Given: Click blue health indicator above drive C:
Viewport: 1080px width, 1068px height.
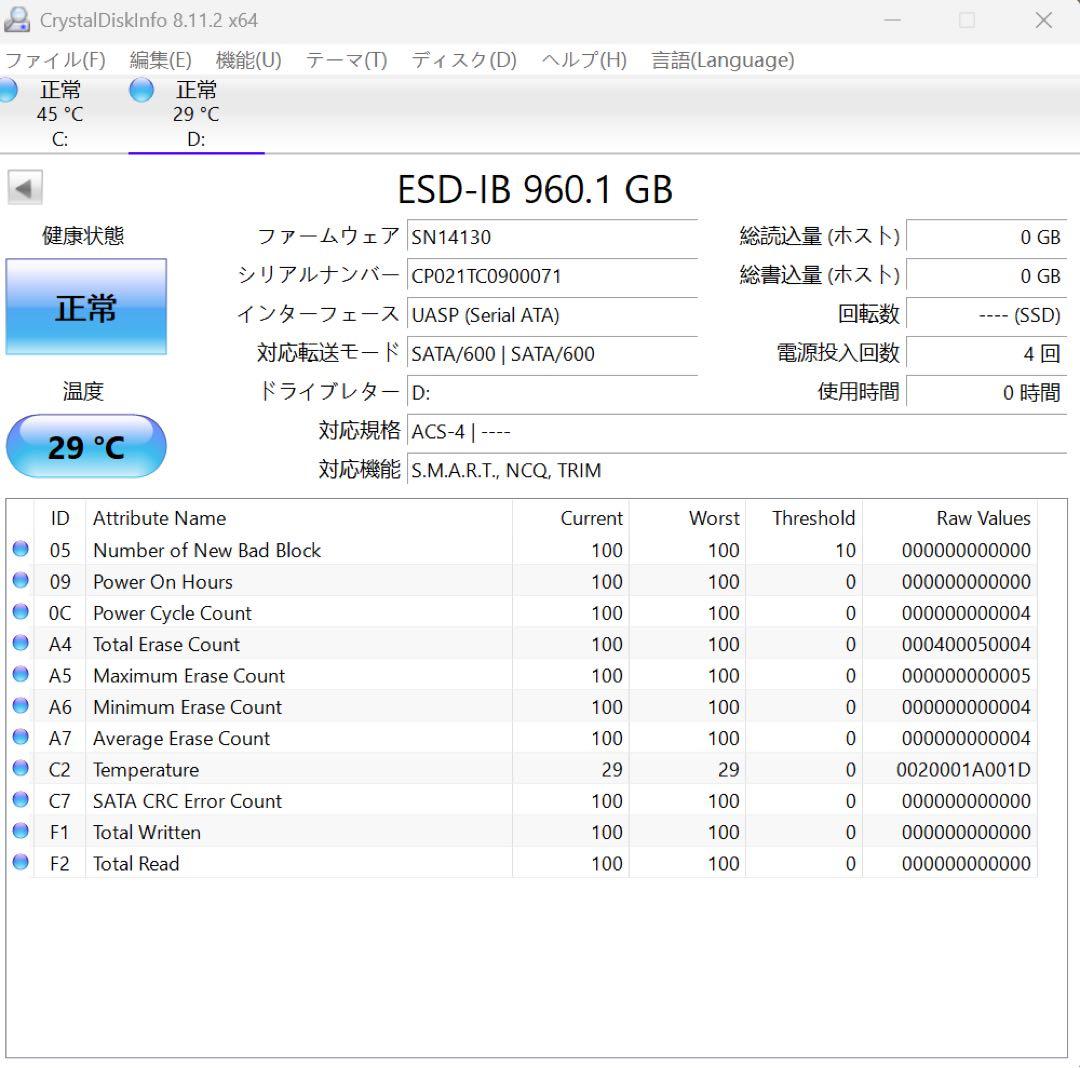Looking at the screenshot, I should pos(8,90).
